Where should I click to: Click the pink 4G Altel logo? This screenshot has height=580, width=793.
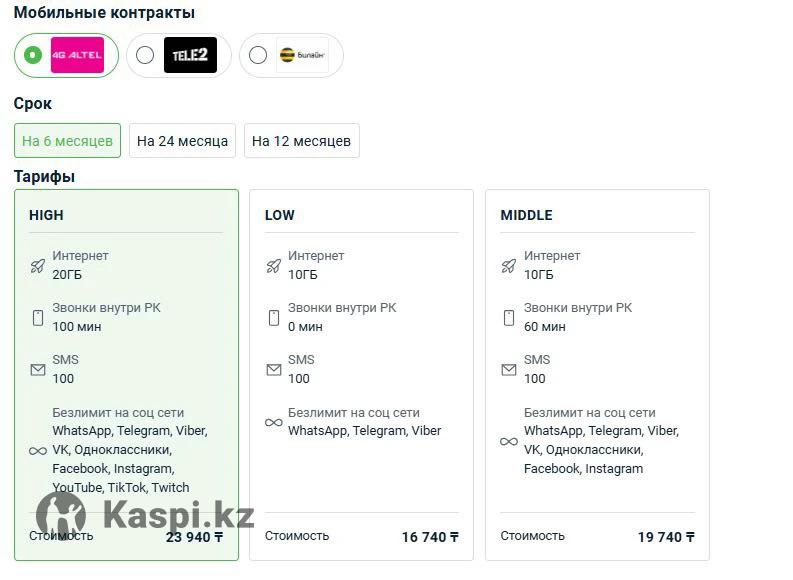tap(77, 55)
